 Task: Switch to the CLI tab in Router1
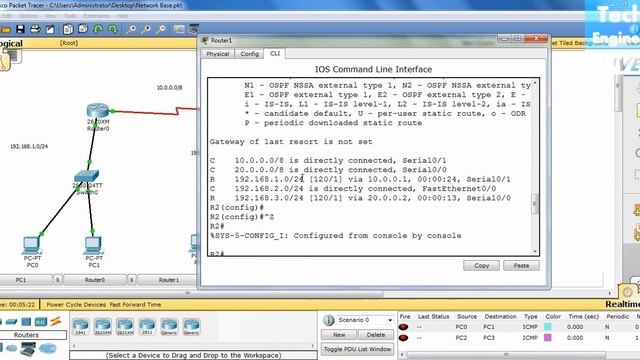275,53
